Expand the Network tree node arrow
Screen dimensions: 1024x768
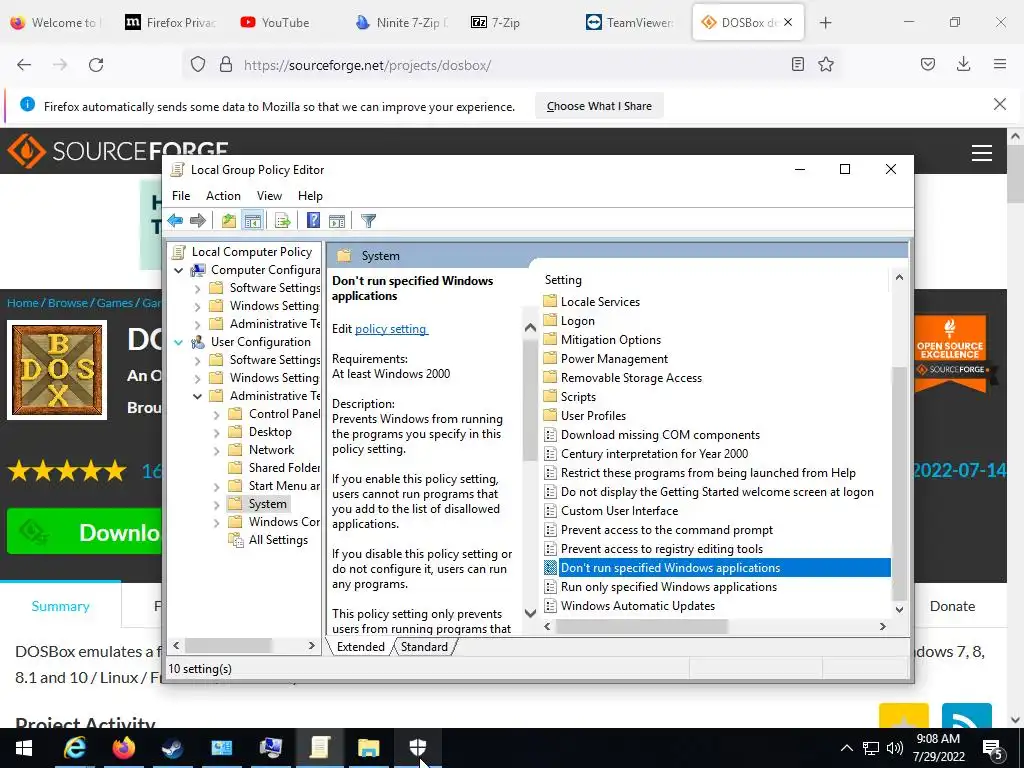(216, 450)
